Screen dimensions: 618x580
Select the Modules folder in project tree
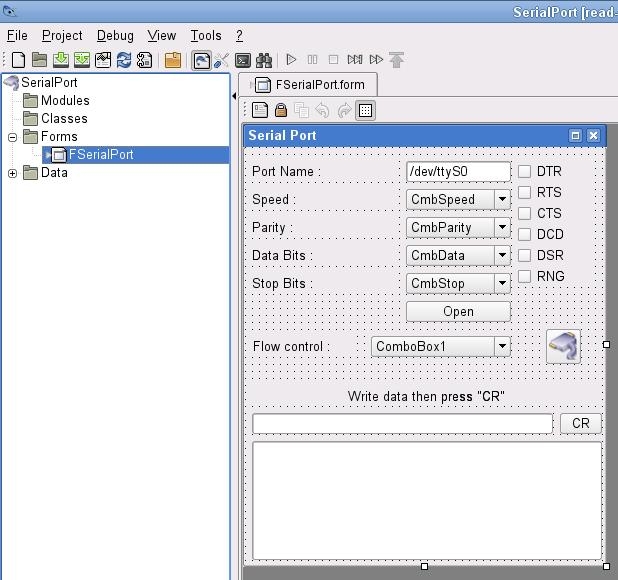click(64, 100)
